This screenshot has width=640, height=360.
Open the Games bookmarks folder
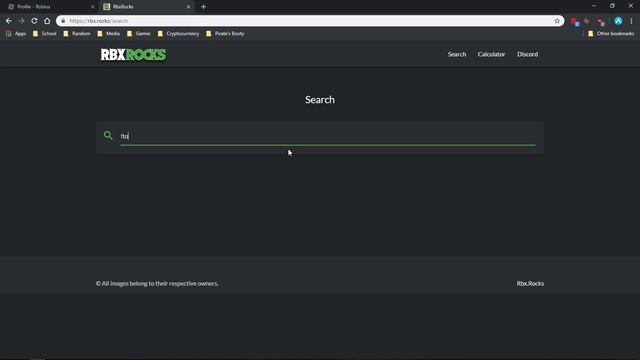(x=139, y=33)
